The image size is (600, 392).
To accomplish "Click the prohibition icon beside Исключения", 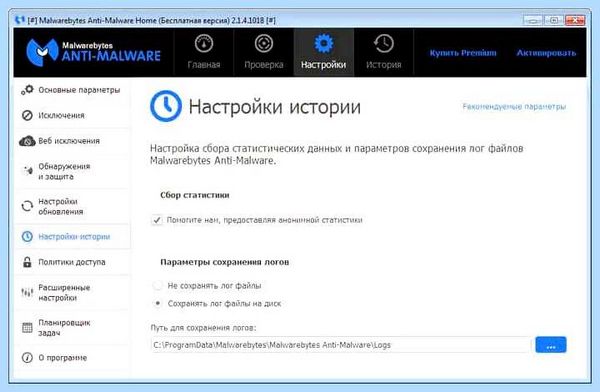I will (27, 115).
